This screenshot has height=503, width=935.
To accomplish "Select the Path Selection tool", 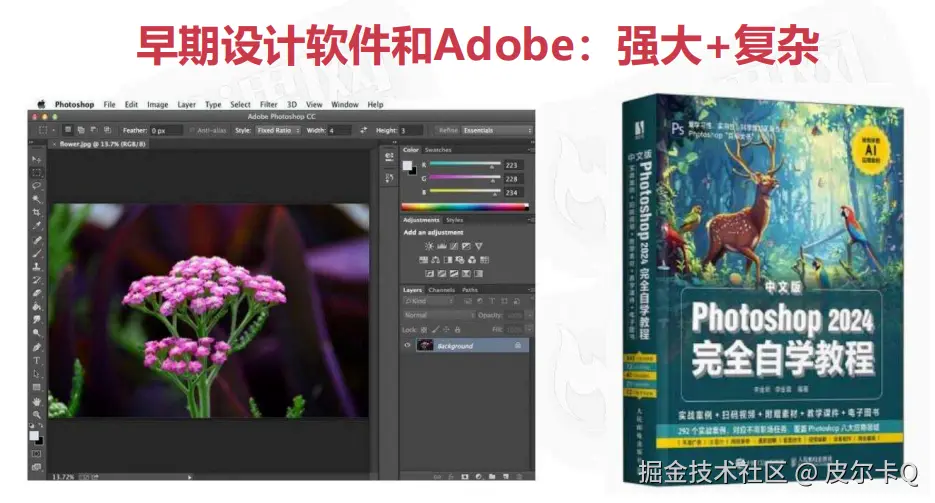I will (x=36, y=374).
